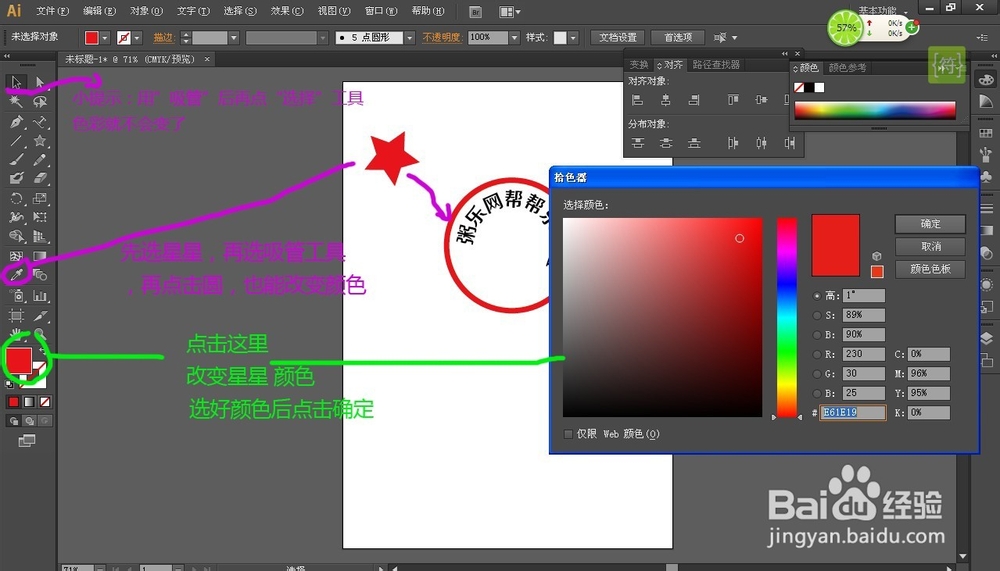Open the 效果(C) menu
1000x571 pixels.
[287, 11]
